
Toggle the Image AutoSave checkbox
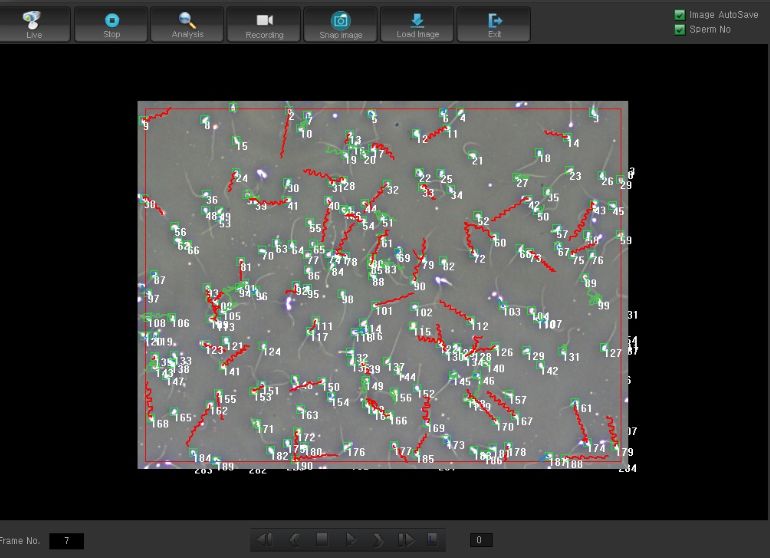(680, 15)
